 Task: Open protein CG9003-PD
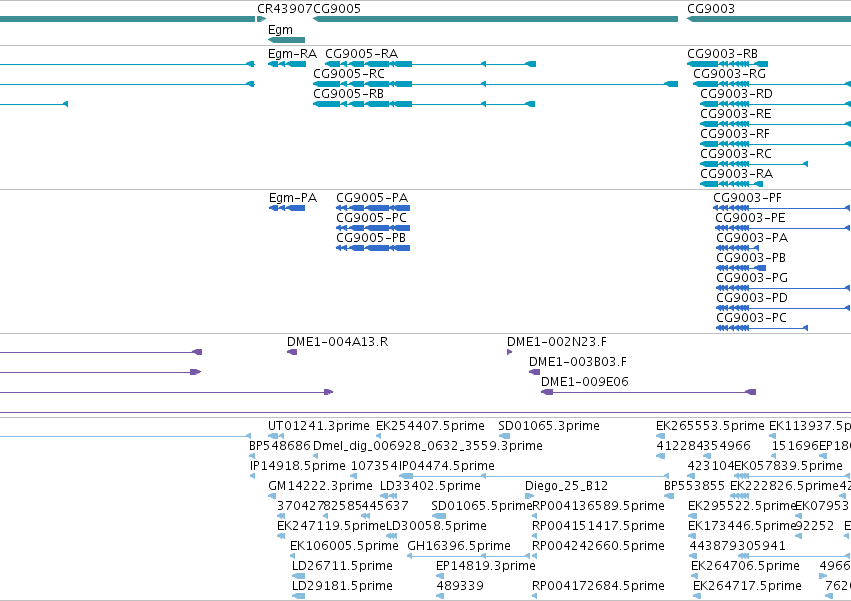coord(783,308)
